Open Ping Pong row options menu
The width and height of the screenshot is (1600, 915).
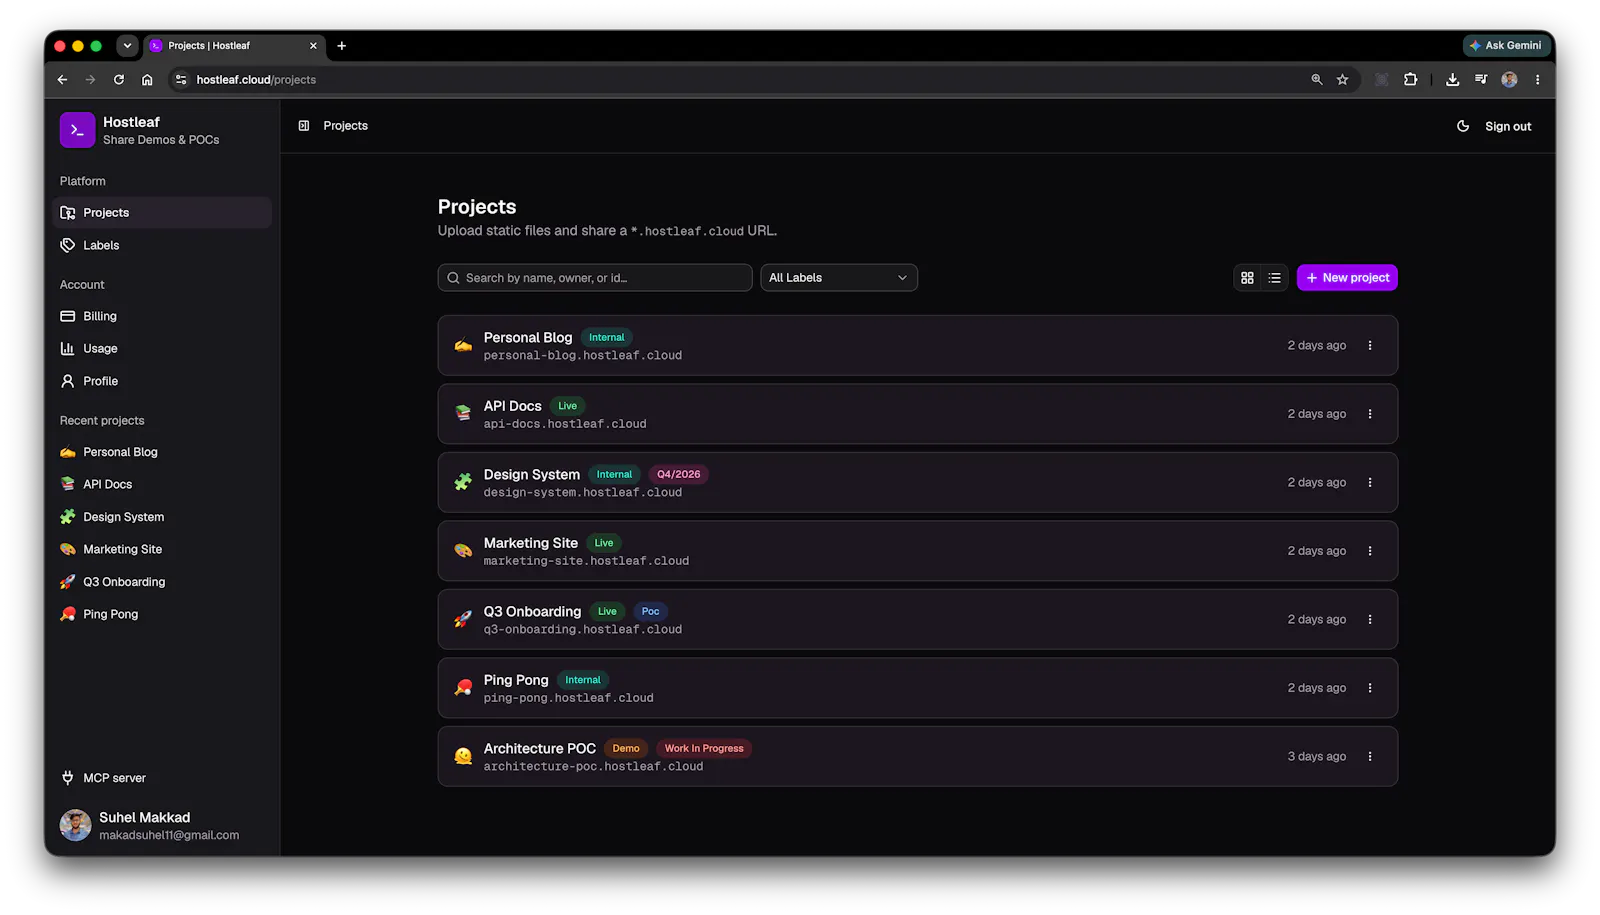pyautogui.click(x=1370, y=688)
